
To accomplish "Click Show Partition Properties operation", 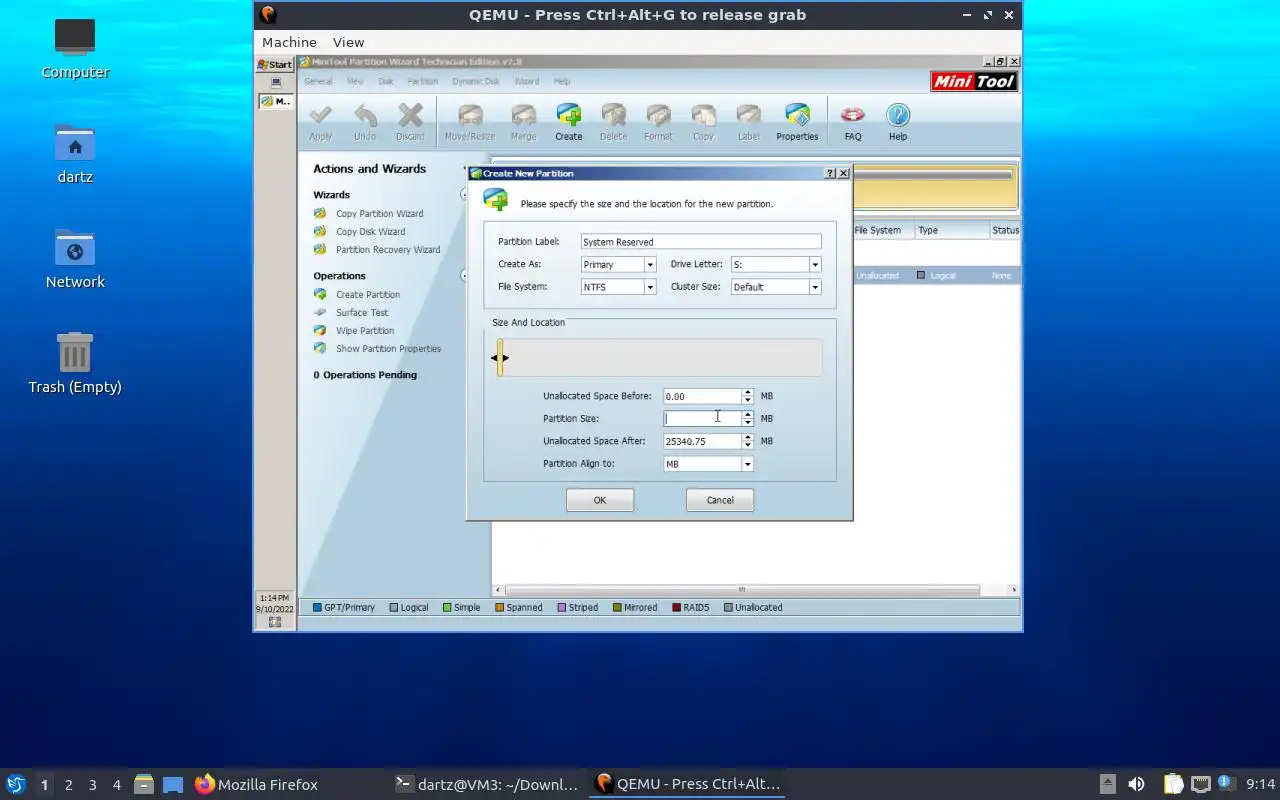I will [x=388, y=349].
